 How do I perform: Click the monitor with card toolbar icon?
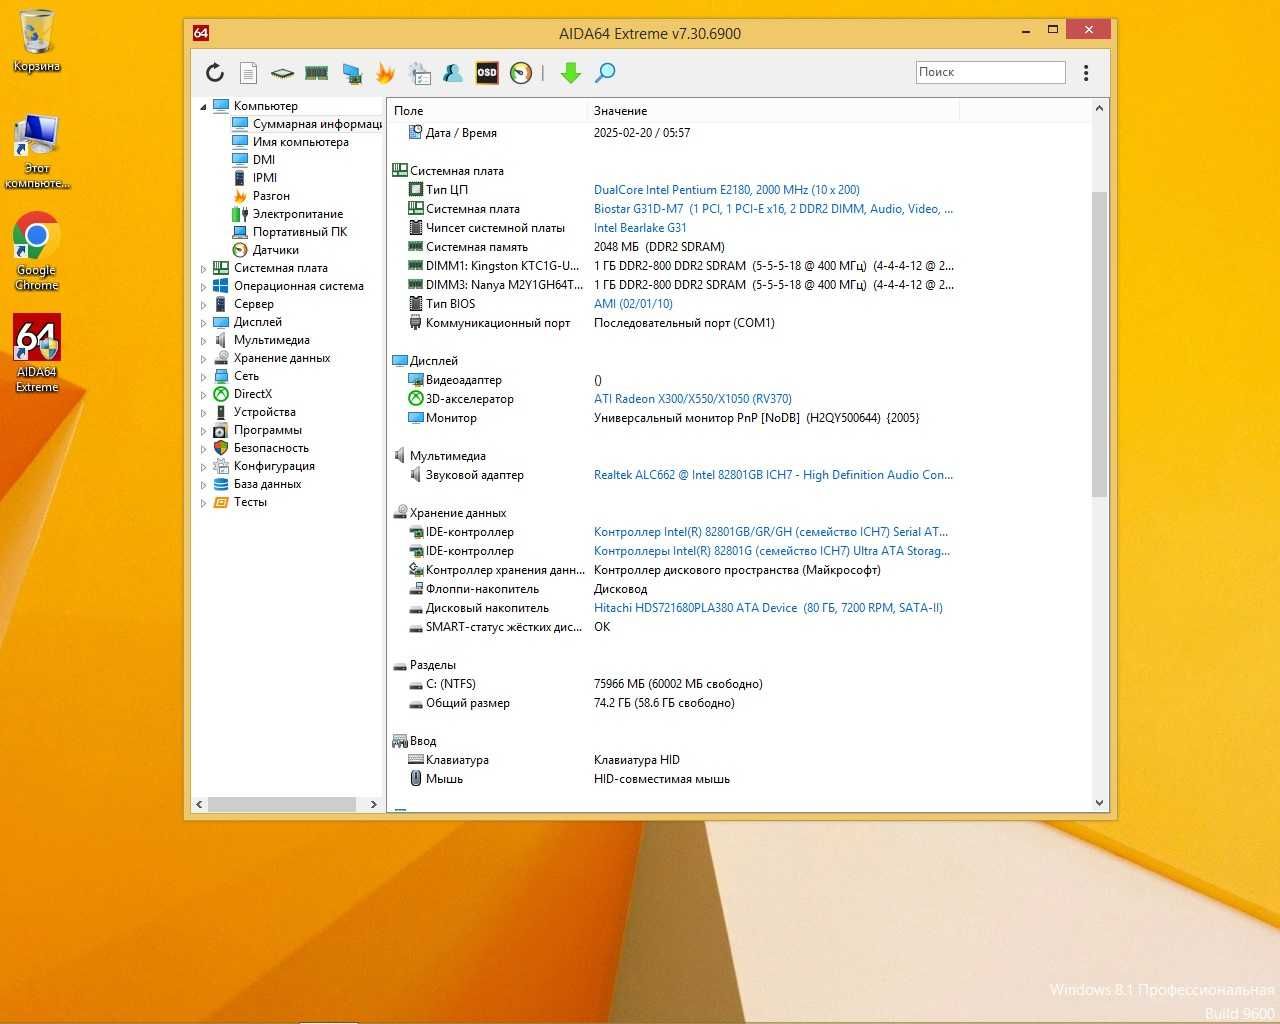351,73
